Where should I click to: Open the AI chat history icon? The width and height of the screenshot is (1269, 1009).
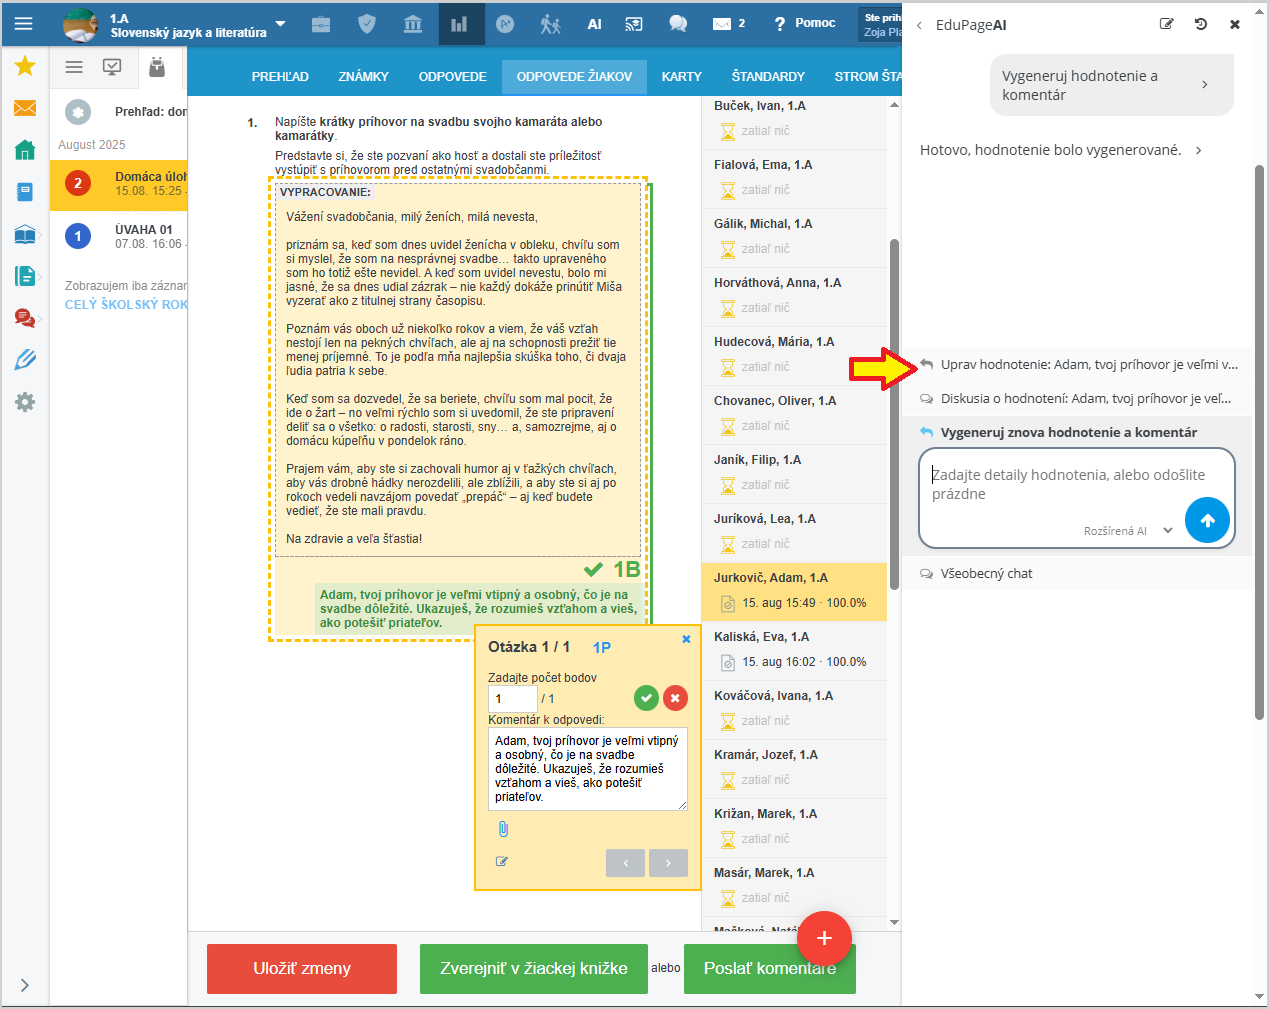click(1200, 24)
